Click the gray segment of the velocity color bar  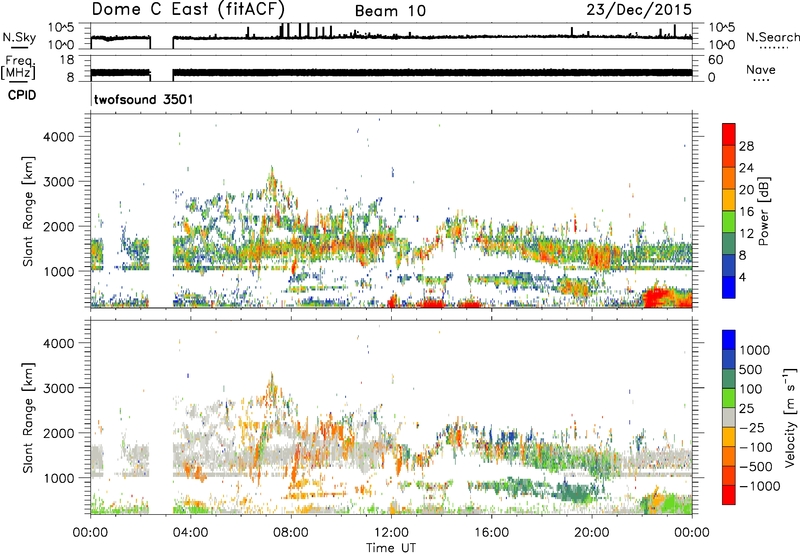click(729, 417)
